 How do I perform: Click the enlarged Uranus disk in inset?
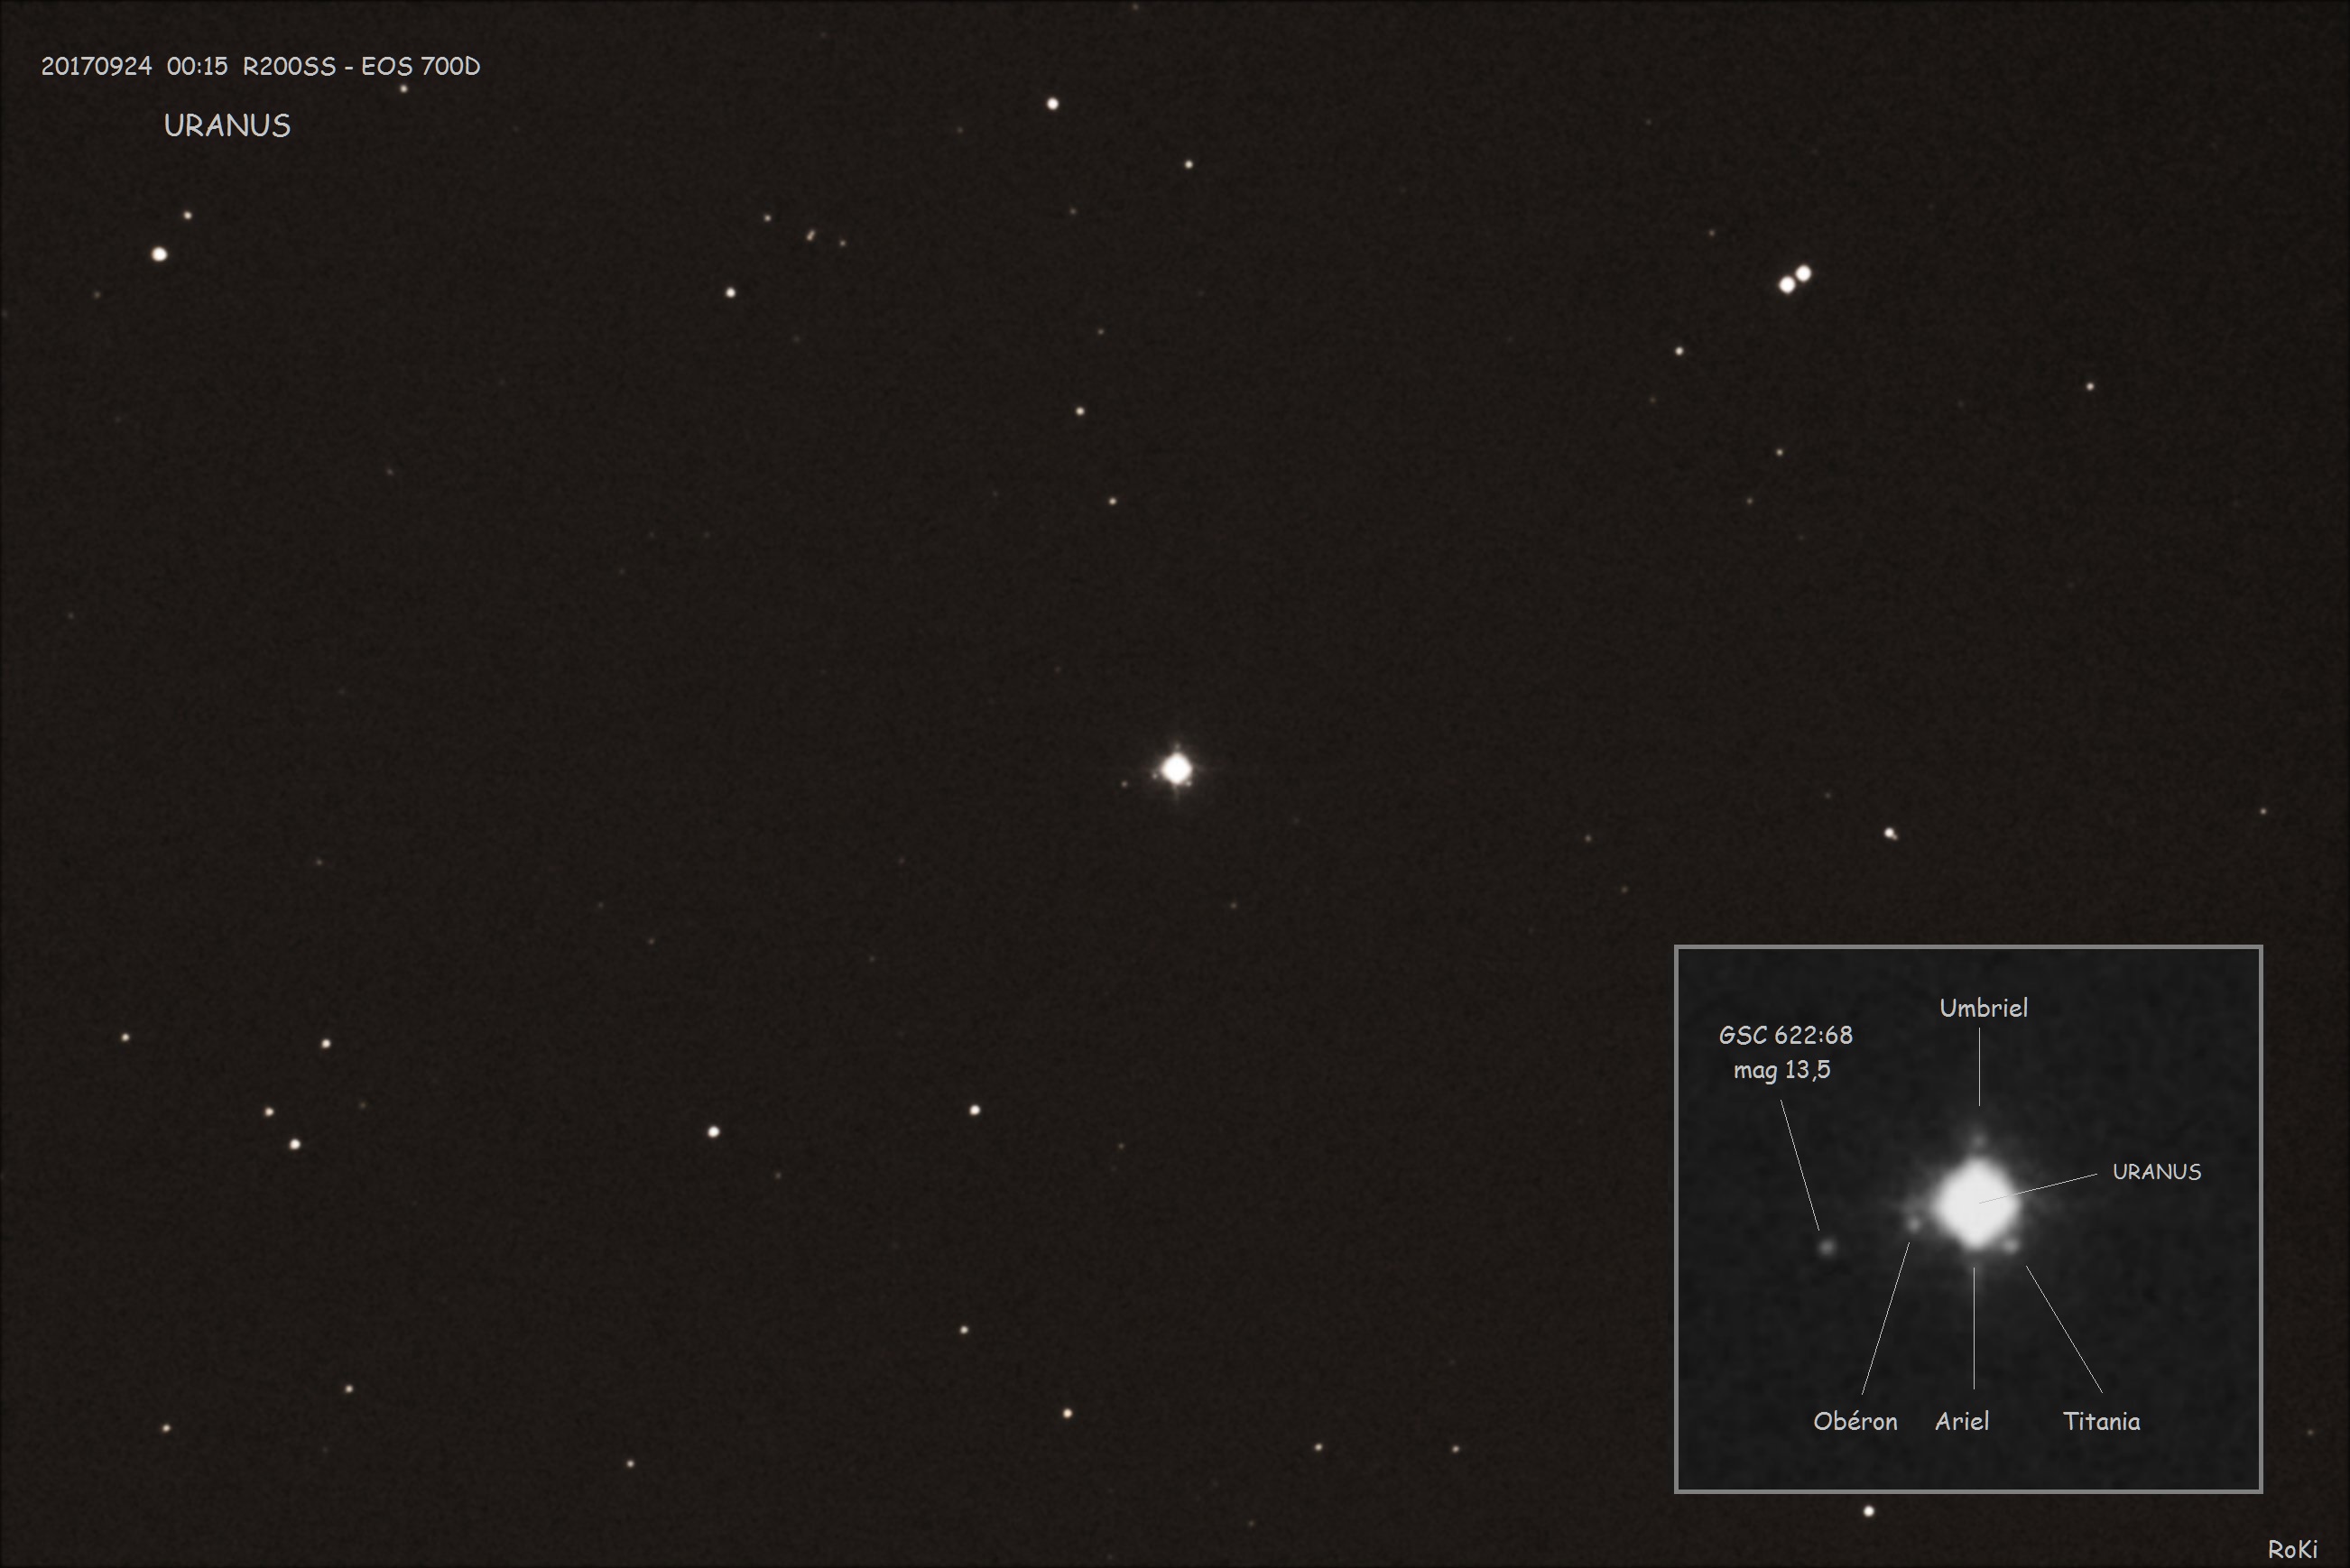point(1976,1204)
